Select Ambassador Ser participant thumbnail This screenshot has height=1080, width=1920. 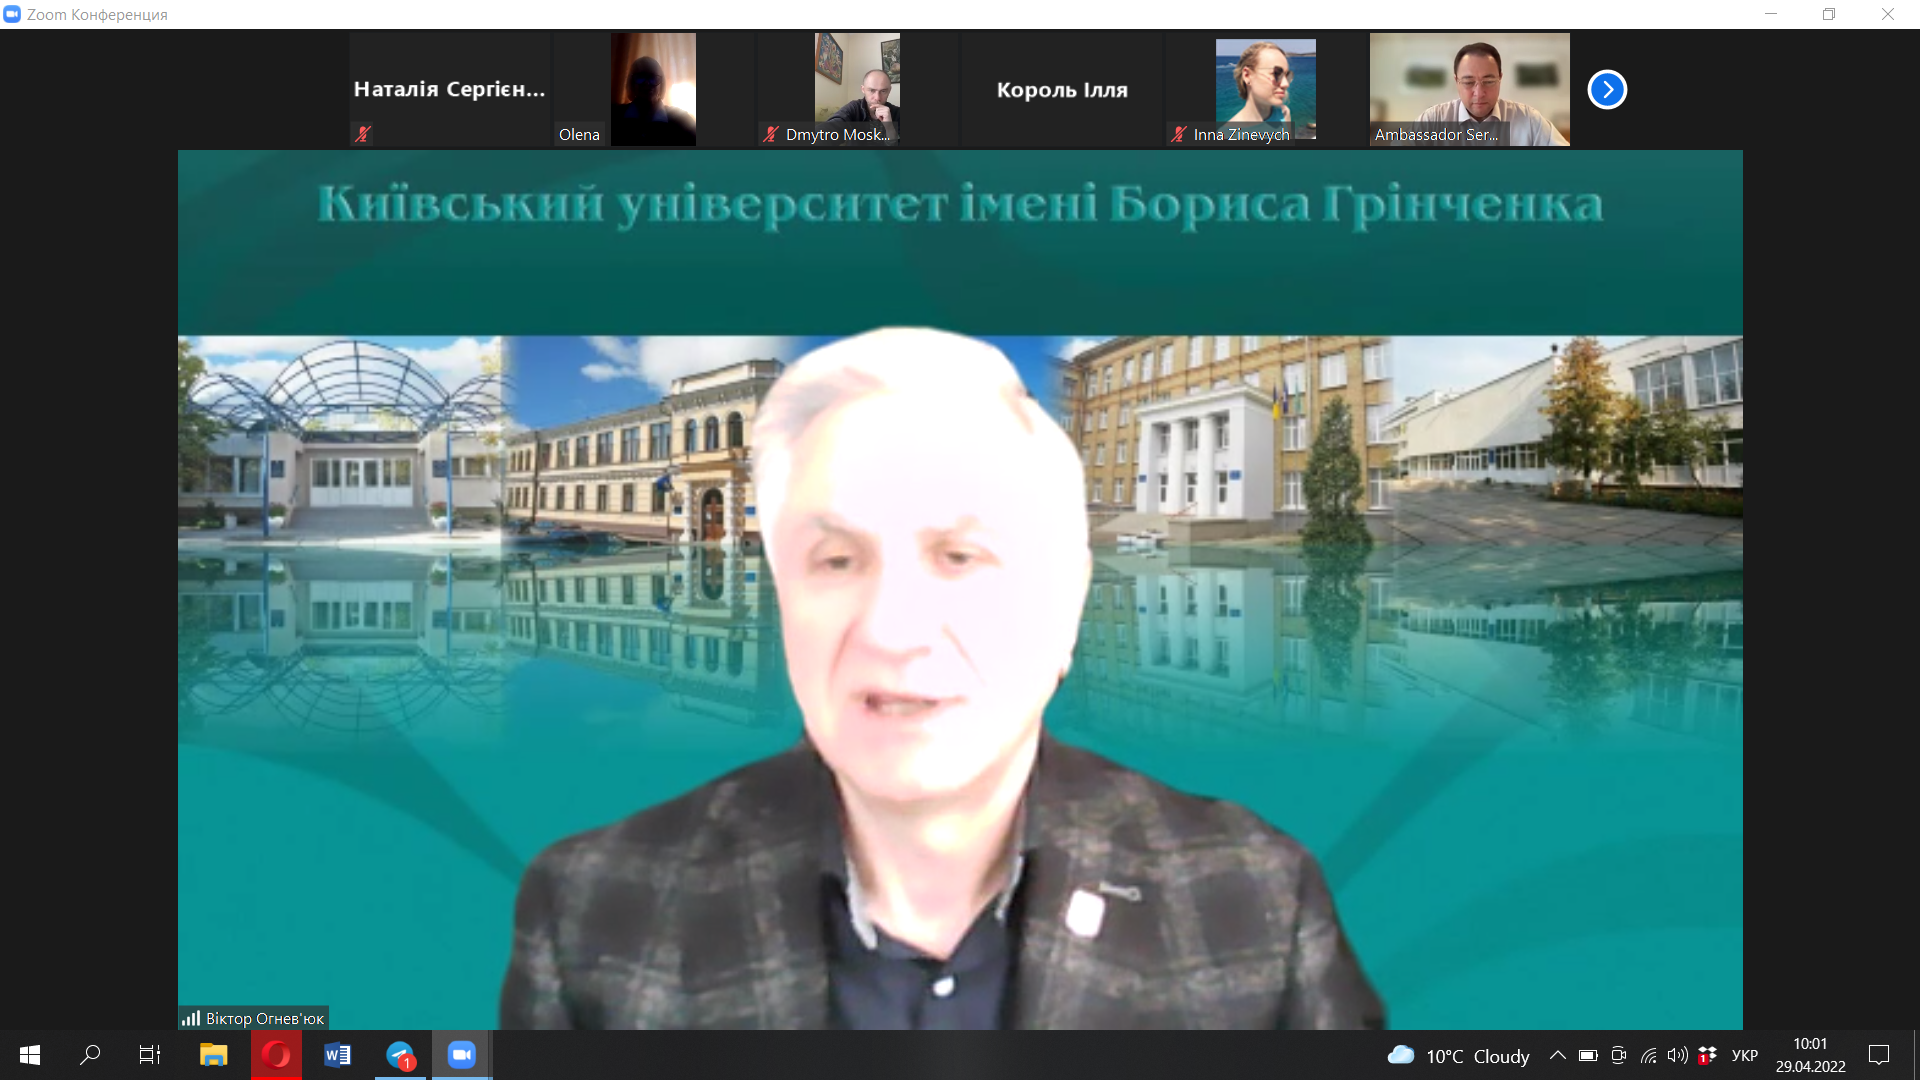1469,90
